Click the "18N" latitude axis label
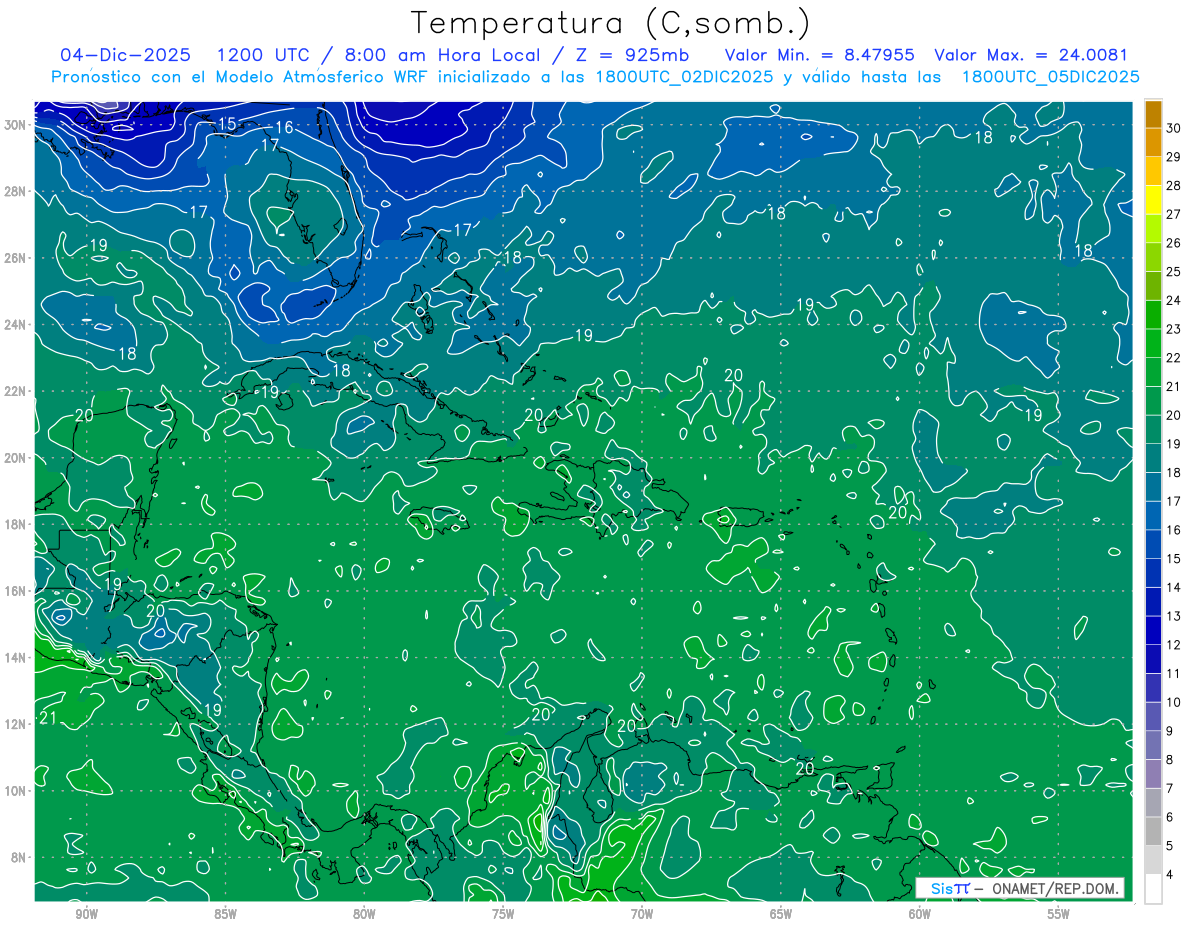This screenshot has width=1200, height=927. point(15,524)
